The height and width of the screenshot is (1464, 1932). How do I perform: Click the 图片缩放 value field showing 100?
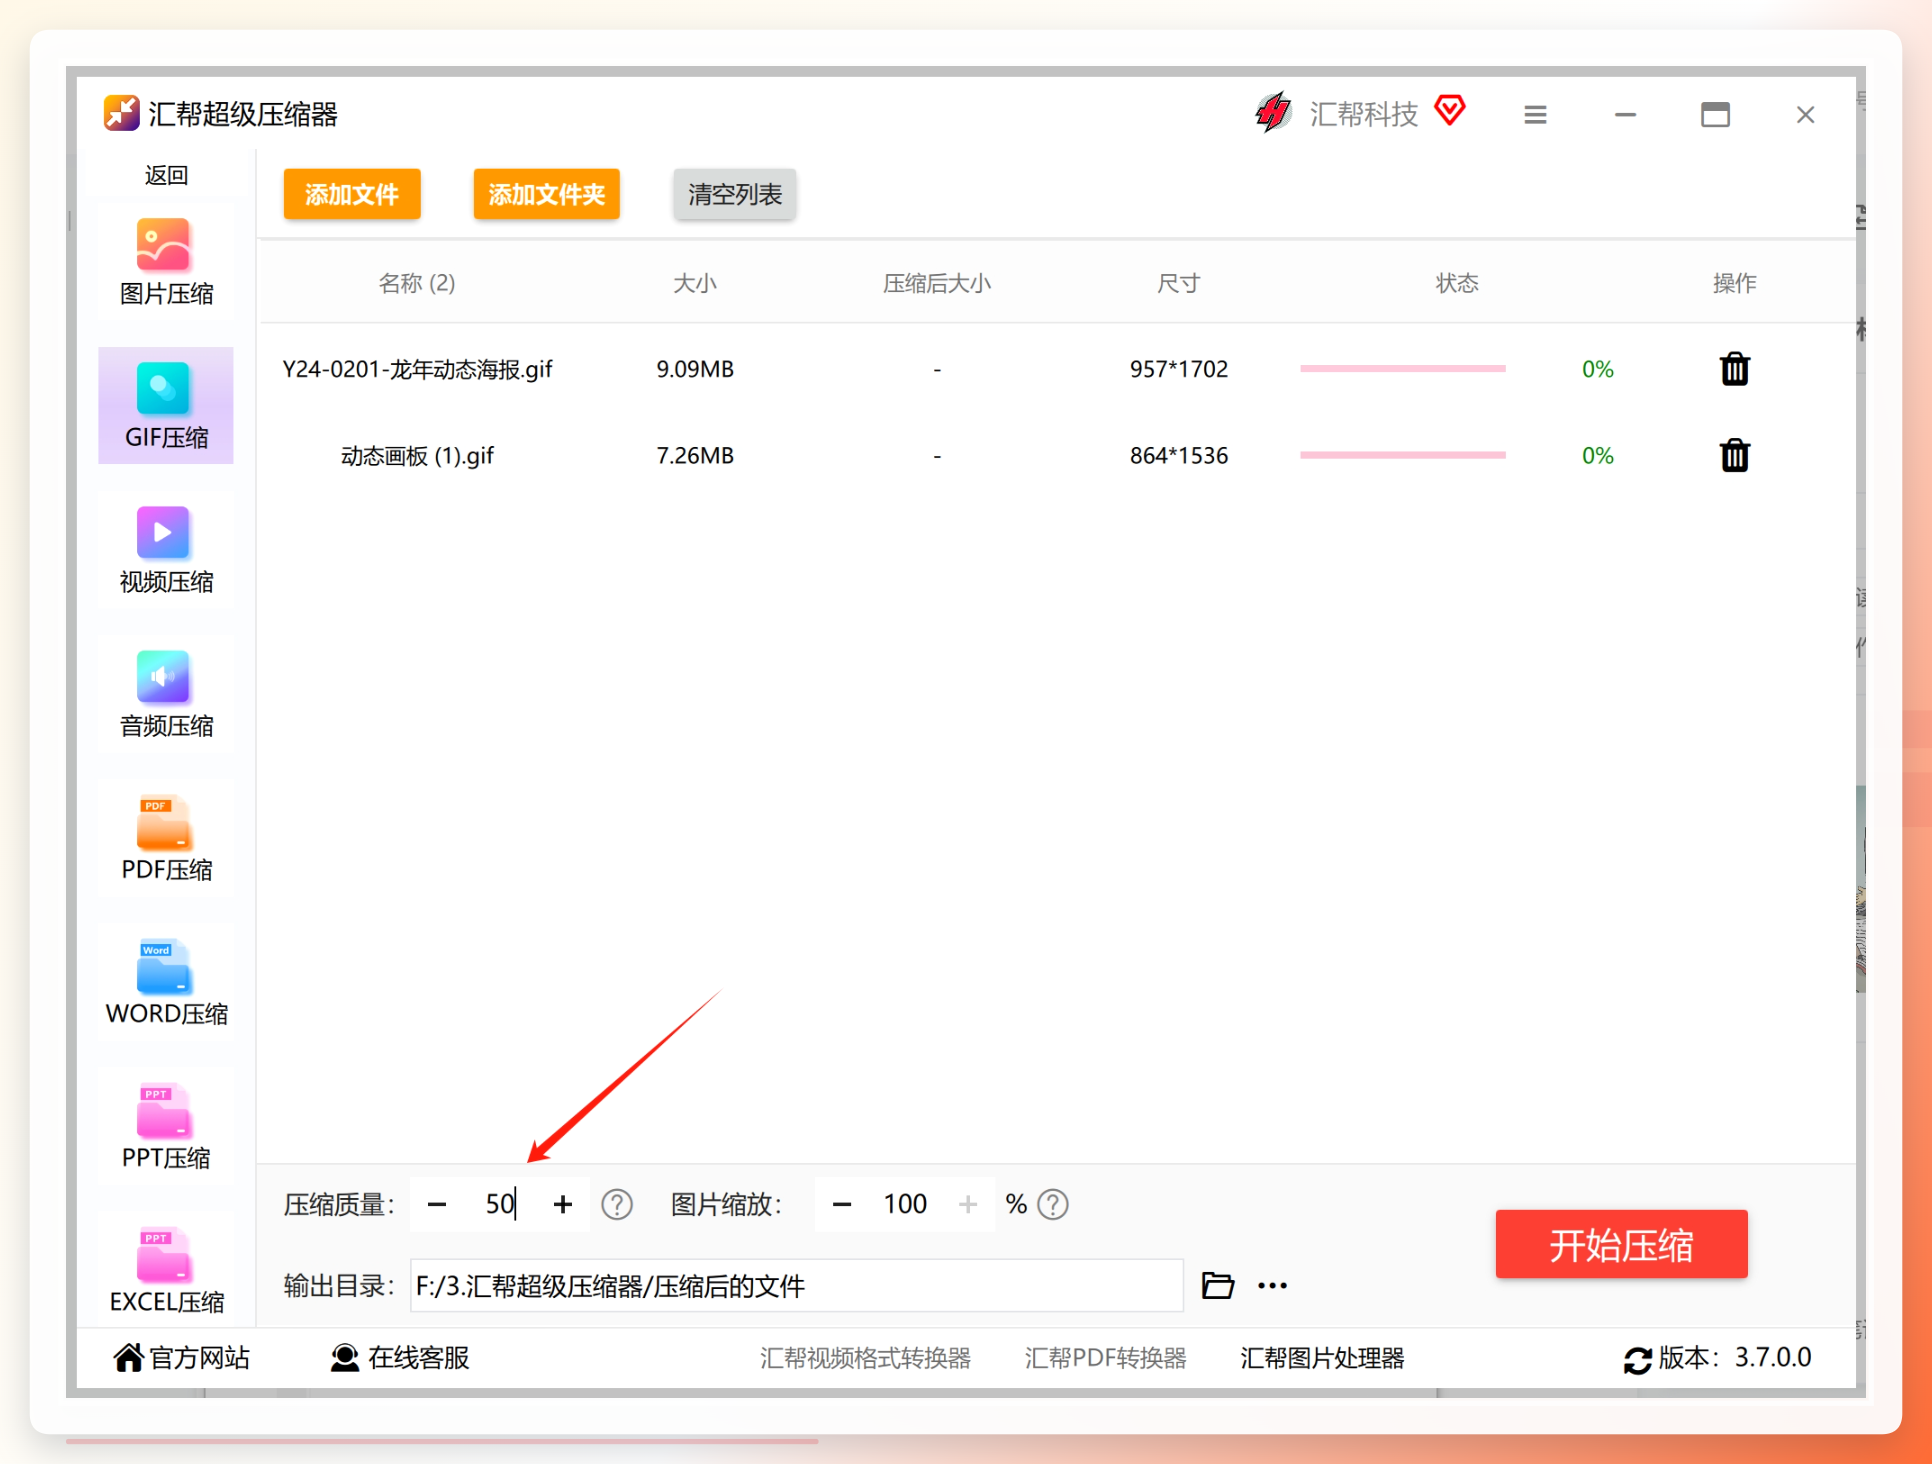(x=905, y=1204)
